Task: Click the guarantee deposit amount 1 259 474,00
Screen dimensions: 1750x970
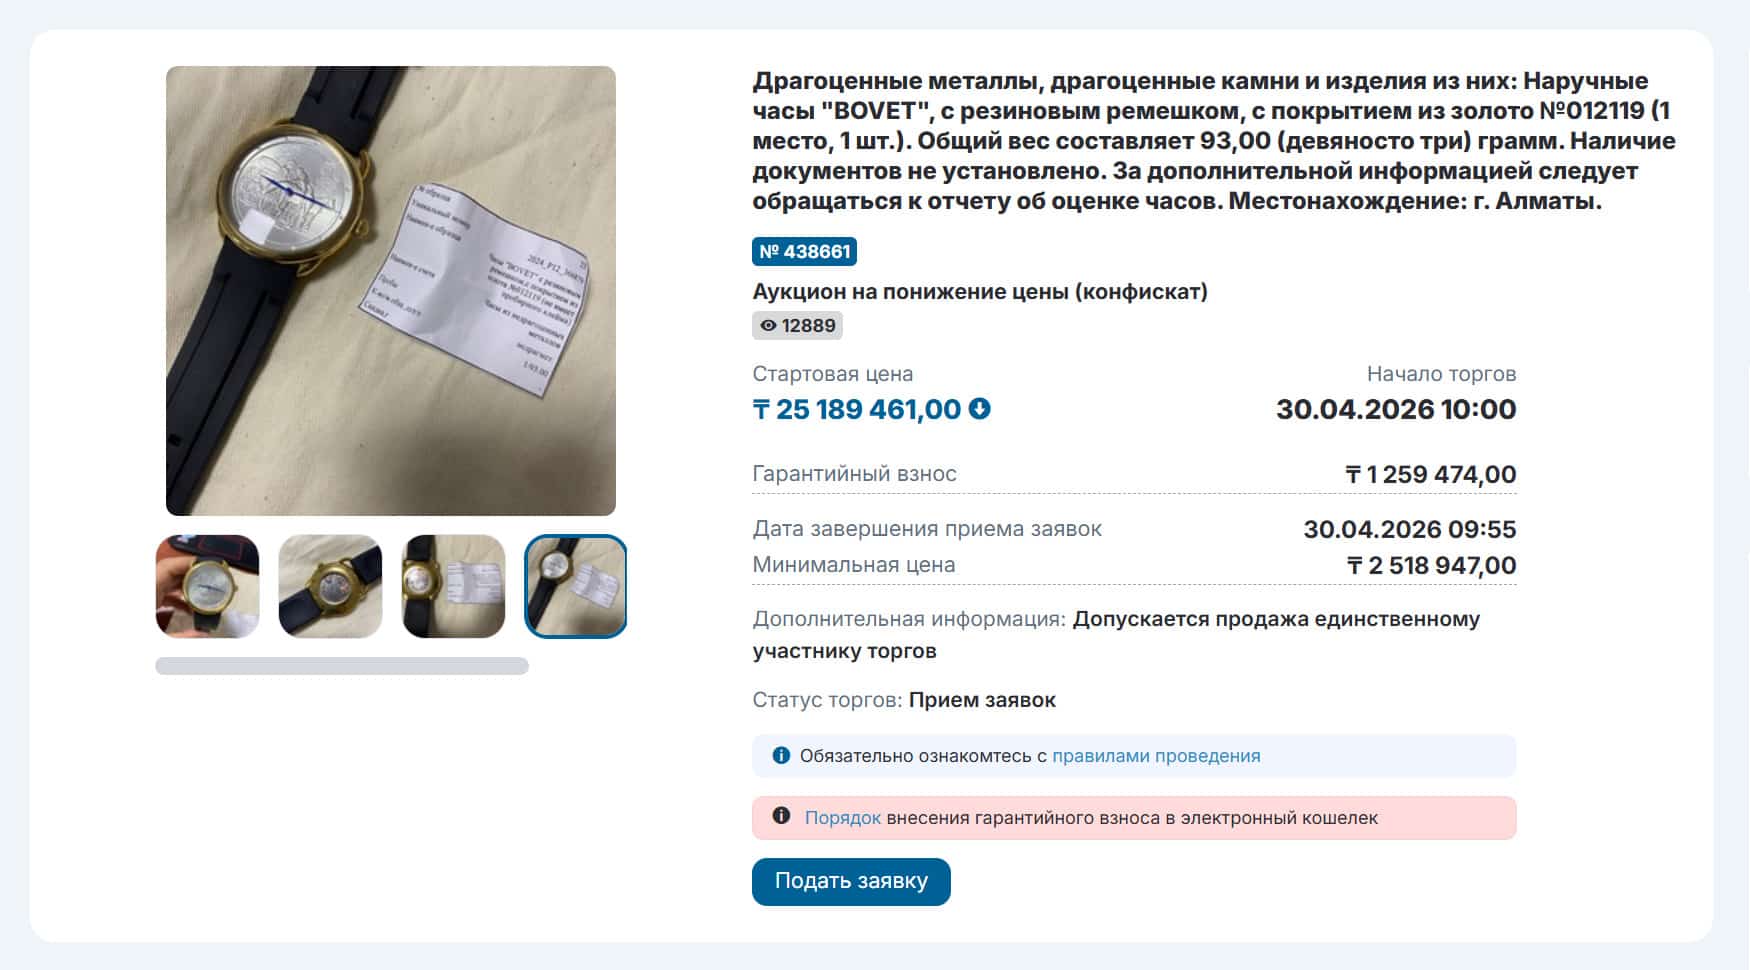Action: (x=1431, y=474)
